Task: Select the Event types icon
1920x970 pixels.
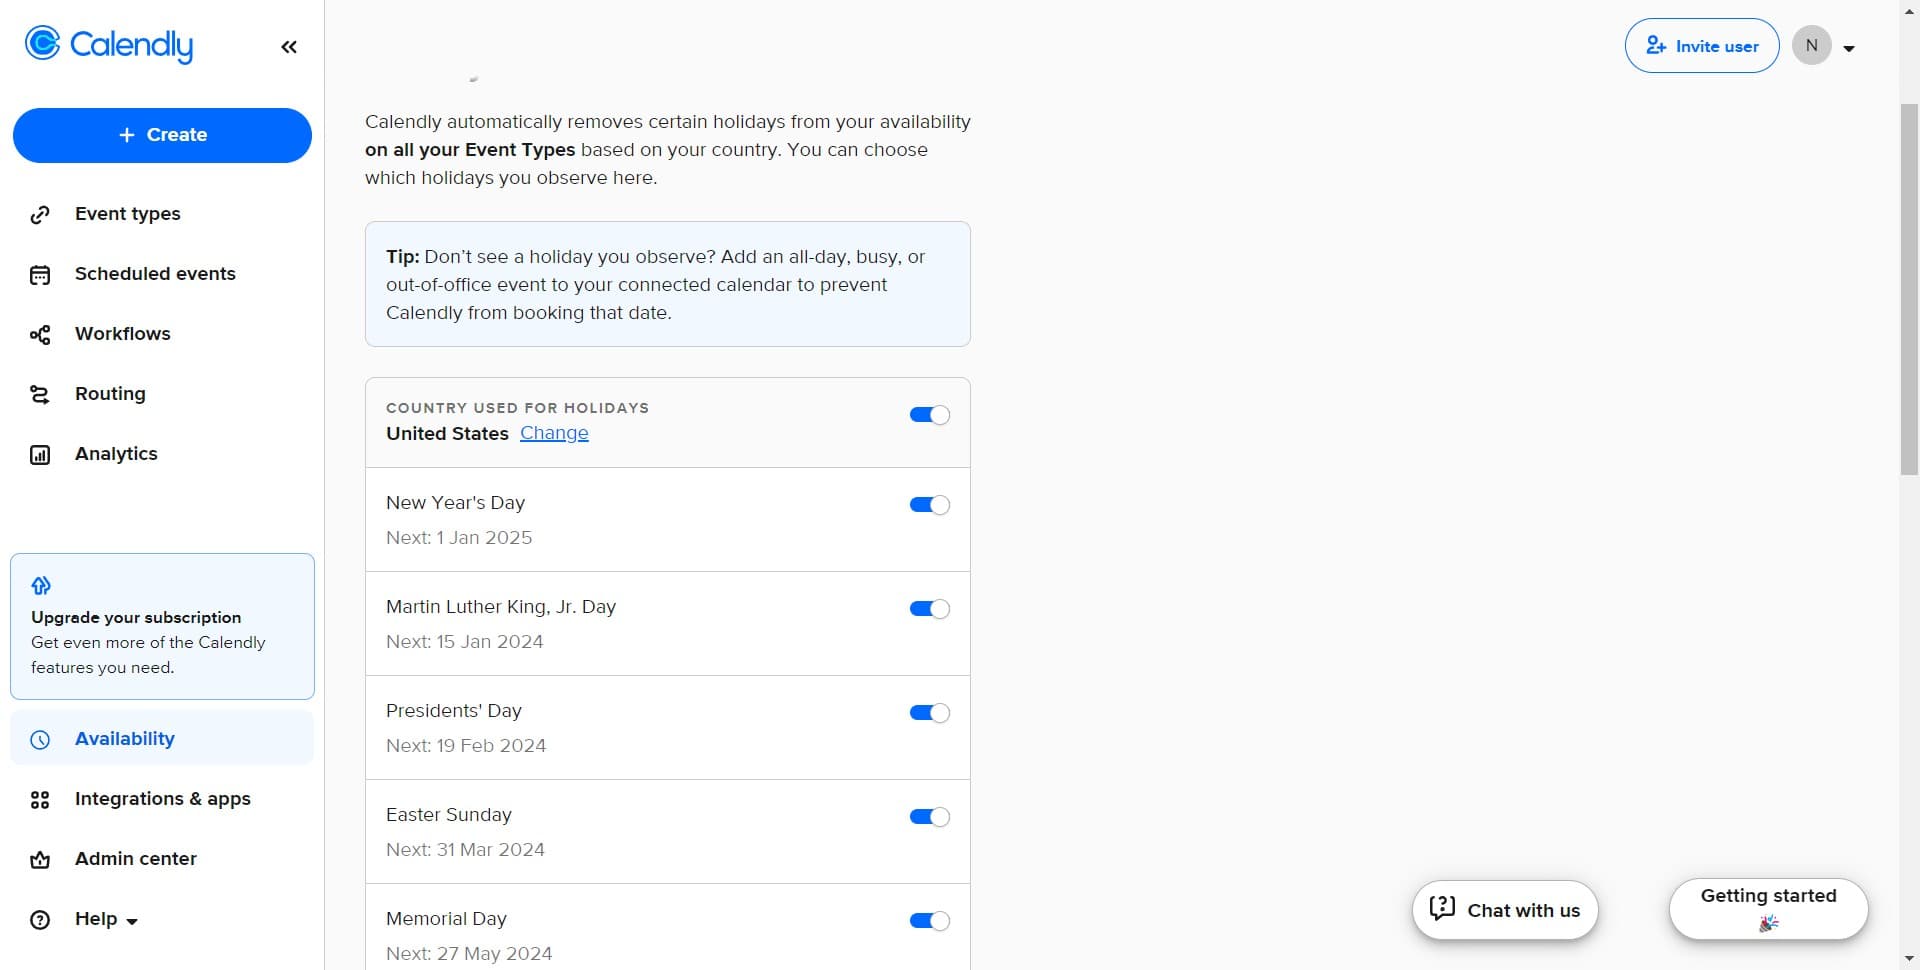Action: [x=40, y=214]
